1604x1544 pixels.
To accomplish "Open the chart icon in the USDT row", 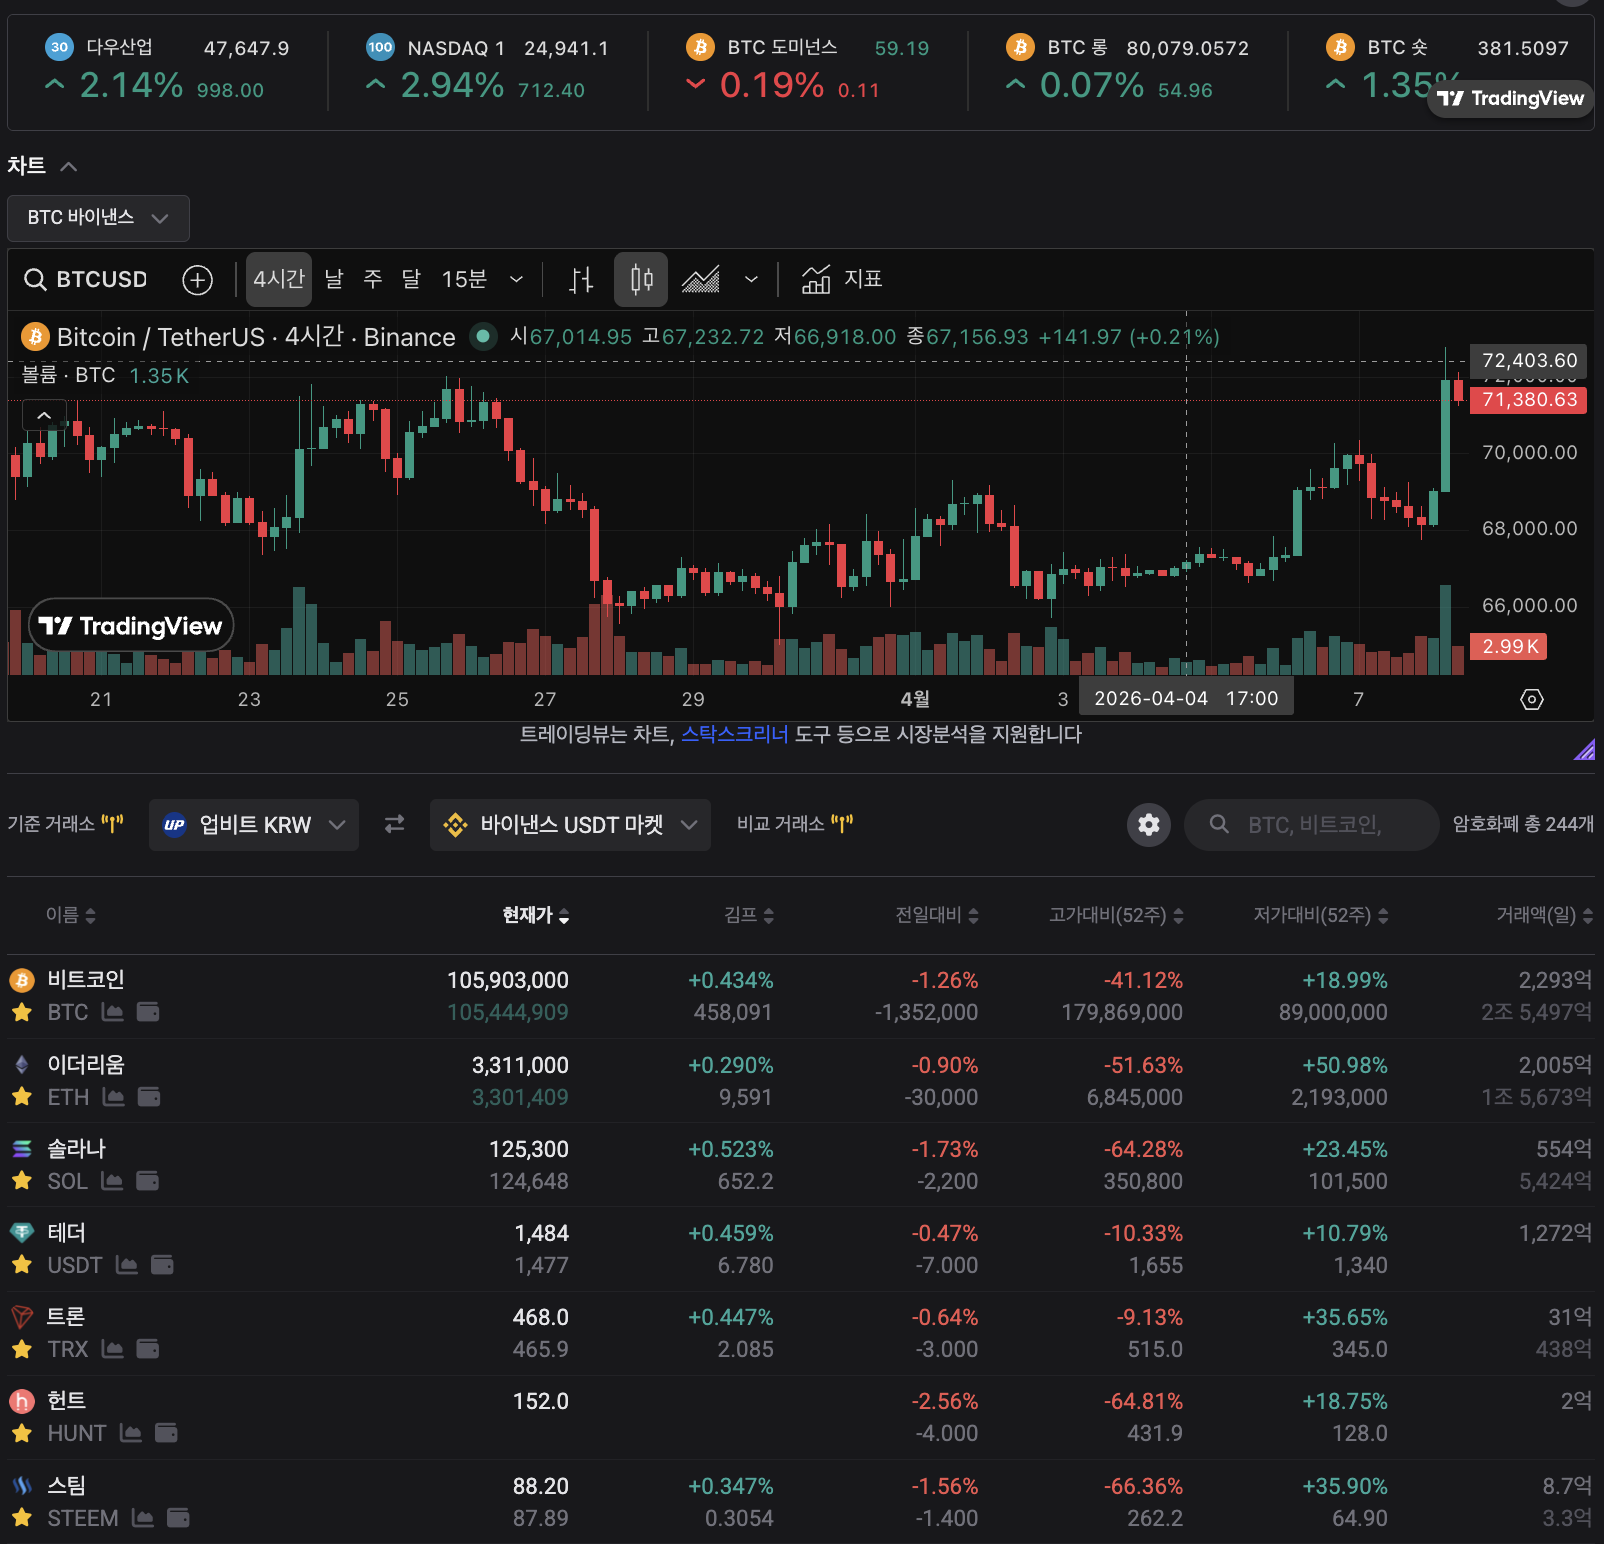I will pyautogui.click(x=127, y=1265).
